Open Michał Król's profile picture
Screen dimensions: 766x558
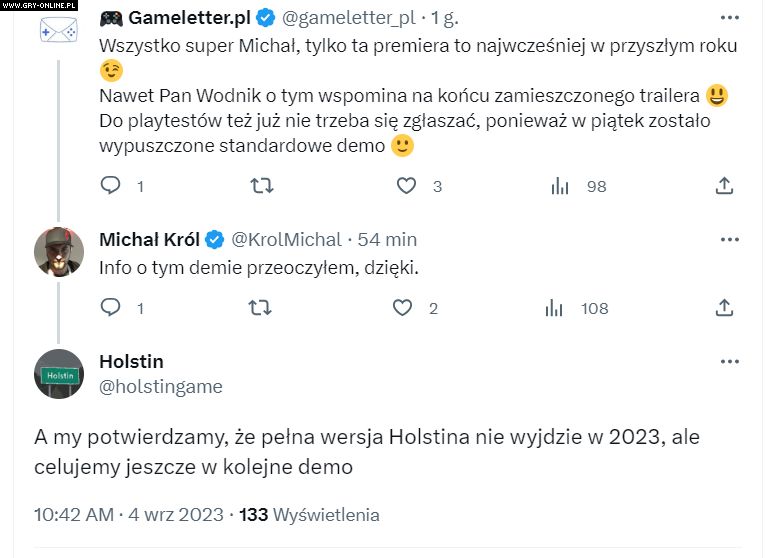click(59, 252)
